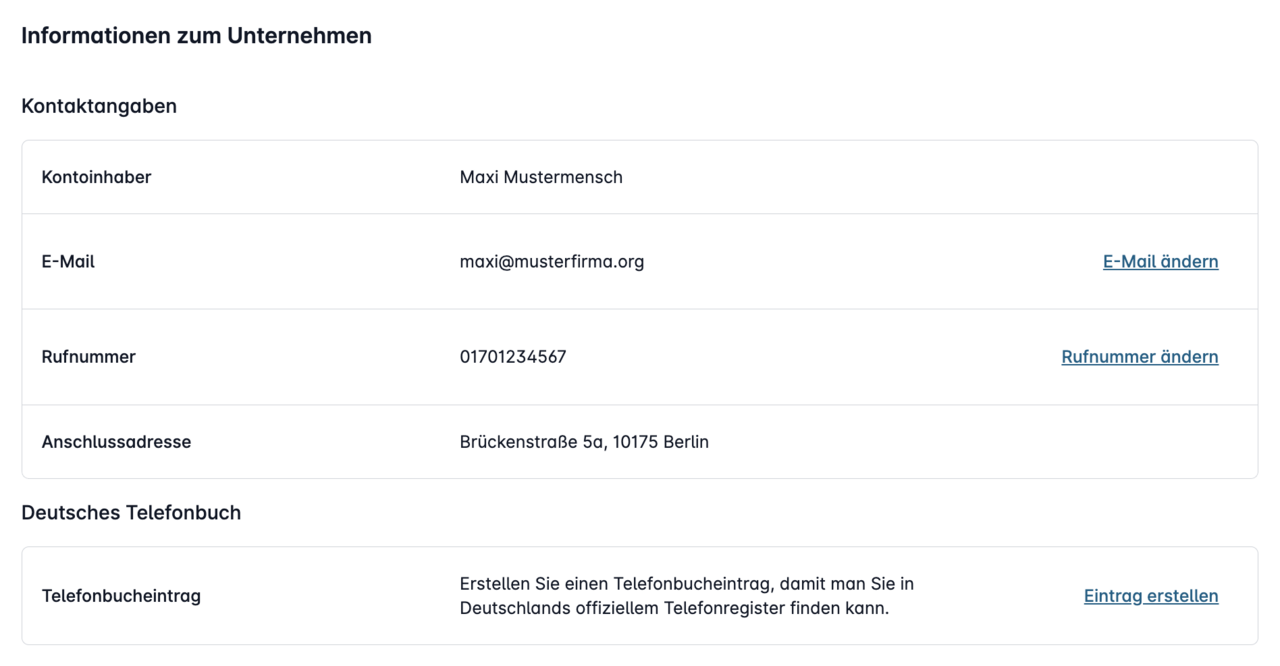Screen dimensions: 1280x666
Task: Select the Telefonbucheintrag row label
Action: pyautogui.click(x=121, y=596)
